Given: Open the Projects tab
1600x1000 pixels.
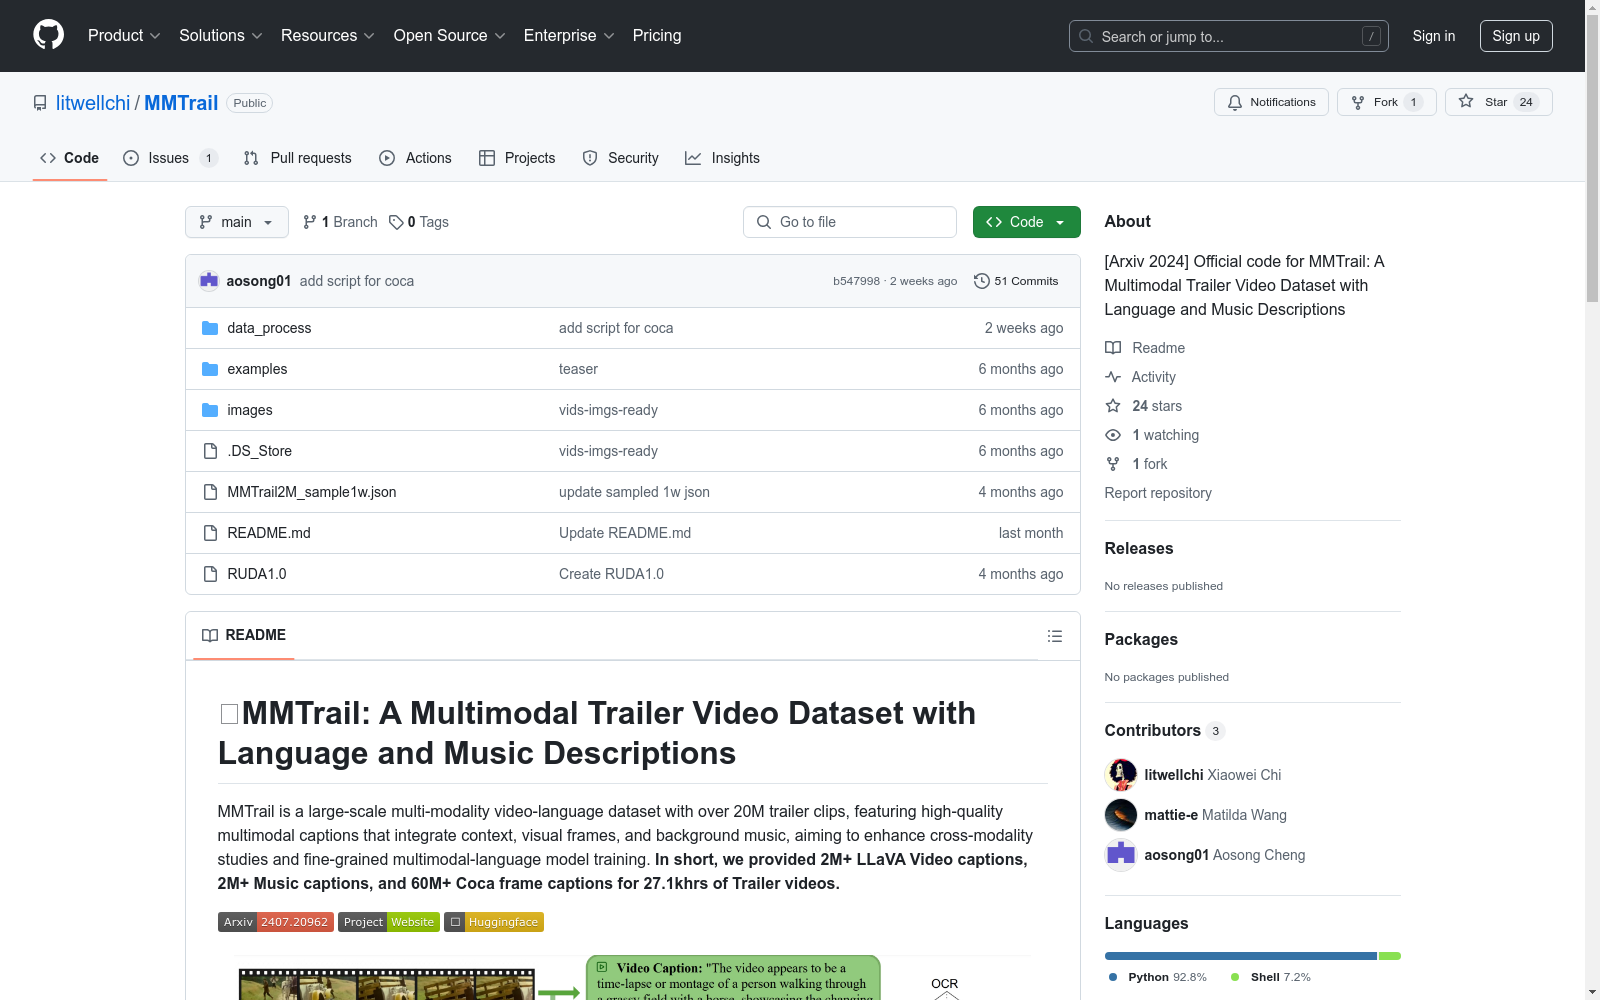Looking at the screenshot, I should [x=517, y=158].
